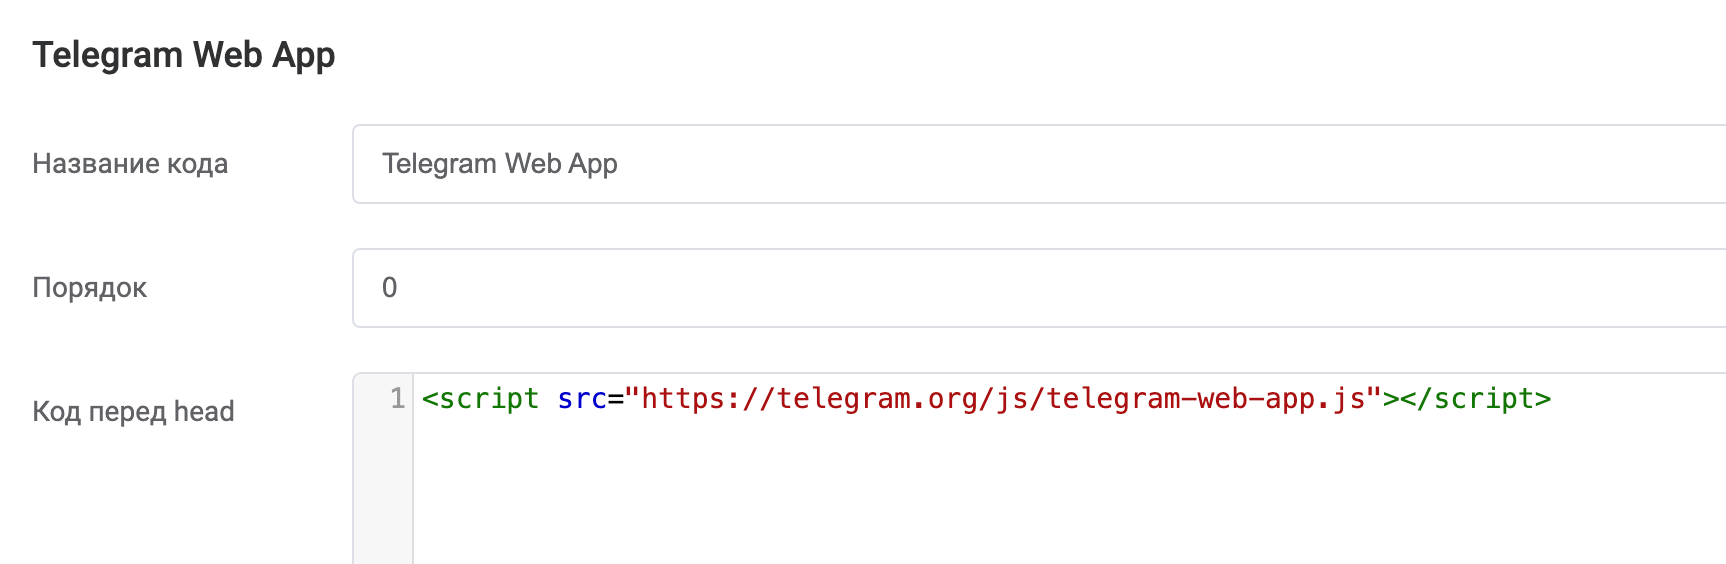Click telegram-web-app.js filename in the URL string
Screen dimensions: 1726x564
(x=1205, y=398)
